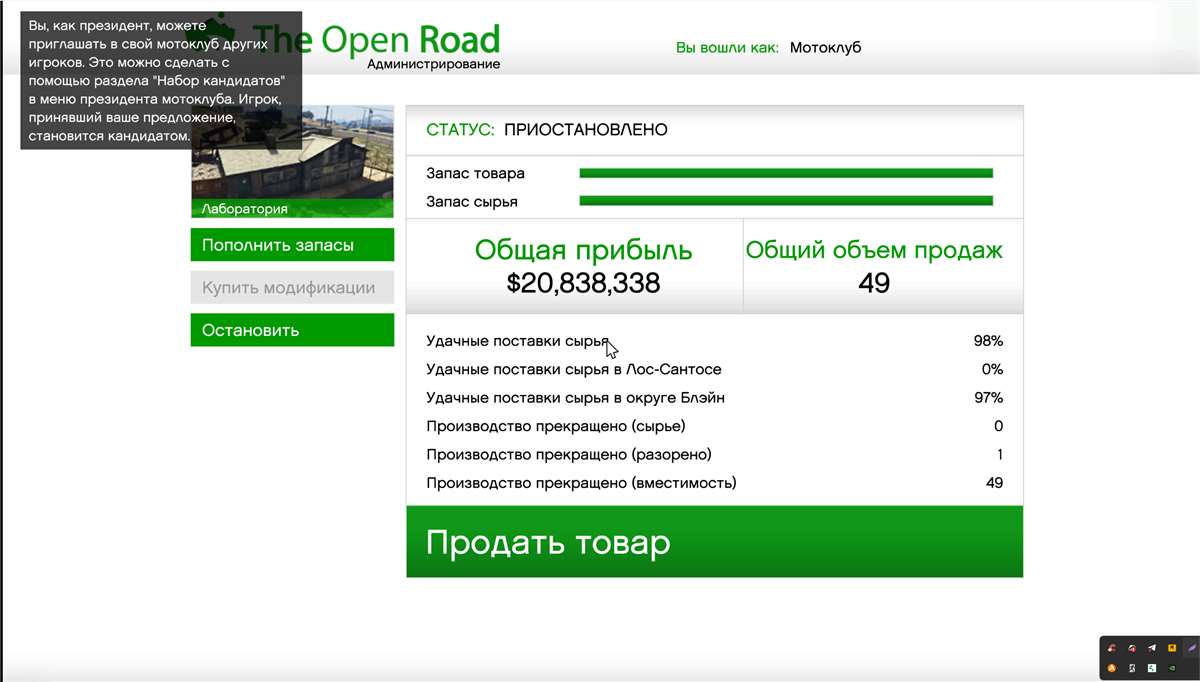Click 'Производство прекращено (сырье)' row
The height and width of the screenshot is (682, 1200).
click(714, 426)
